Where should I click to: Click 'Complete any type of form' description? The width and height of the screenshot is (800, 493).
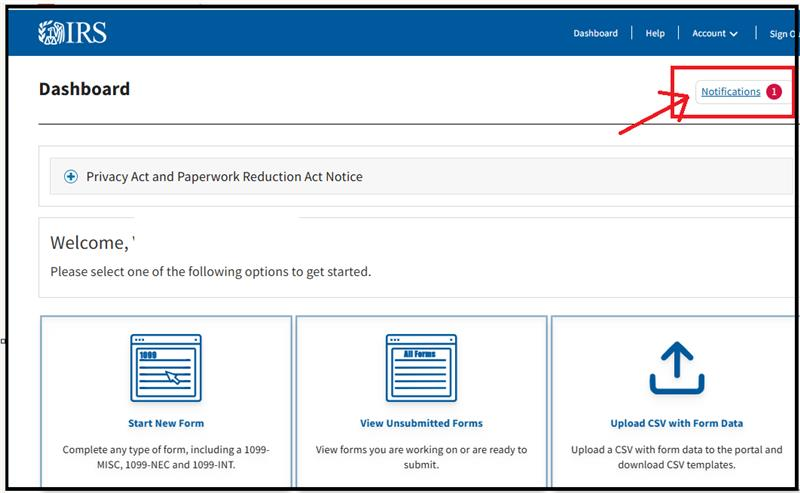point(166,457)
